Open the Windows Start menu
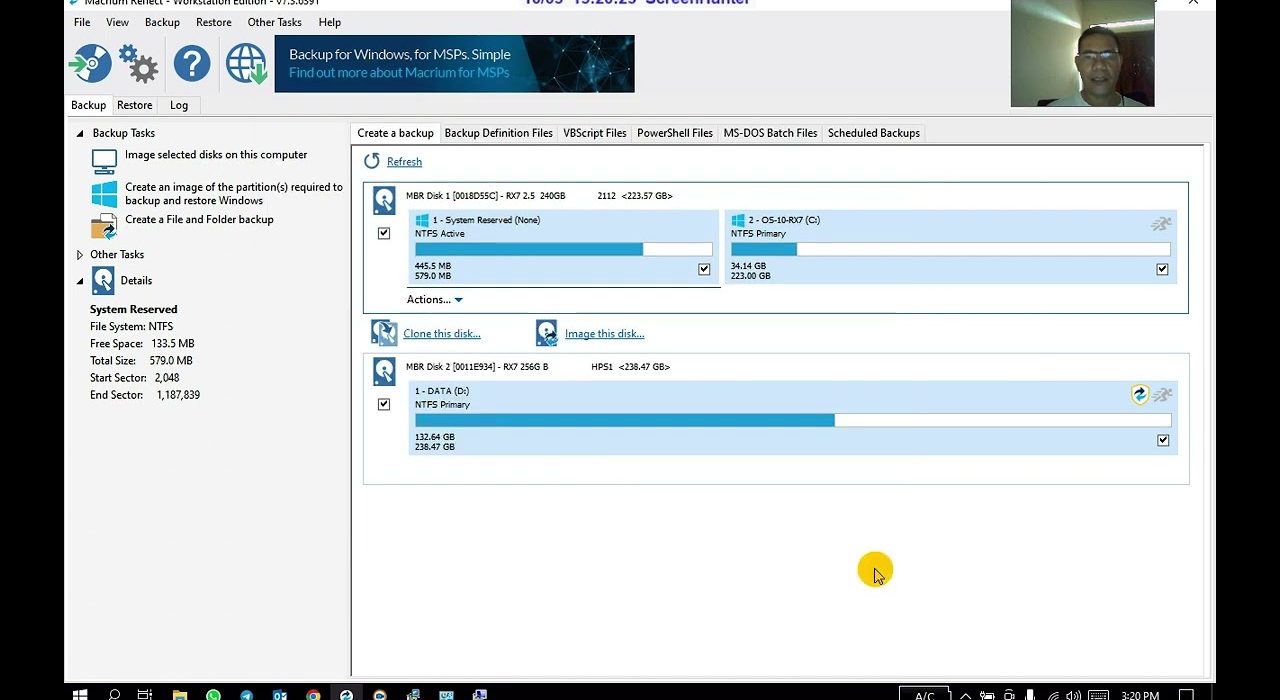 coord(80,695)
